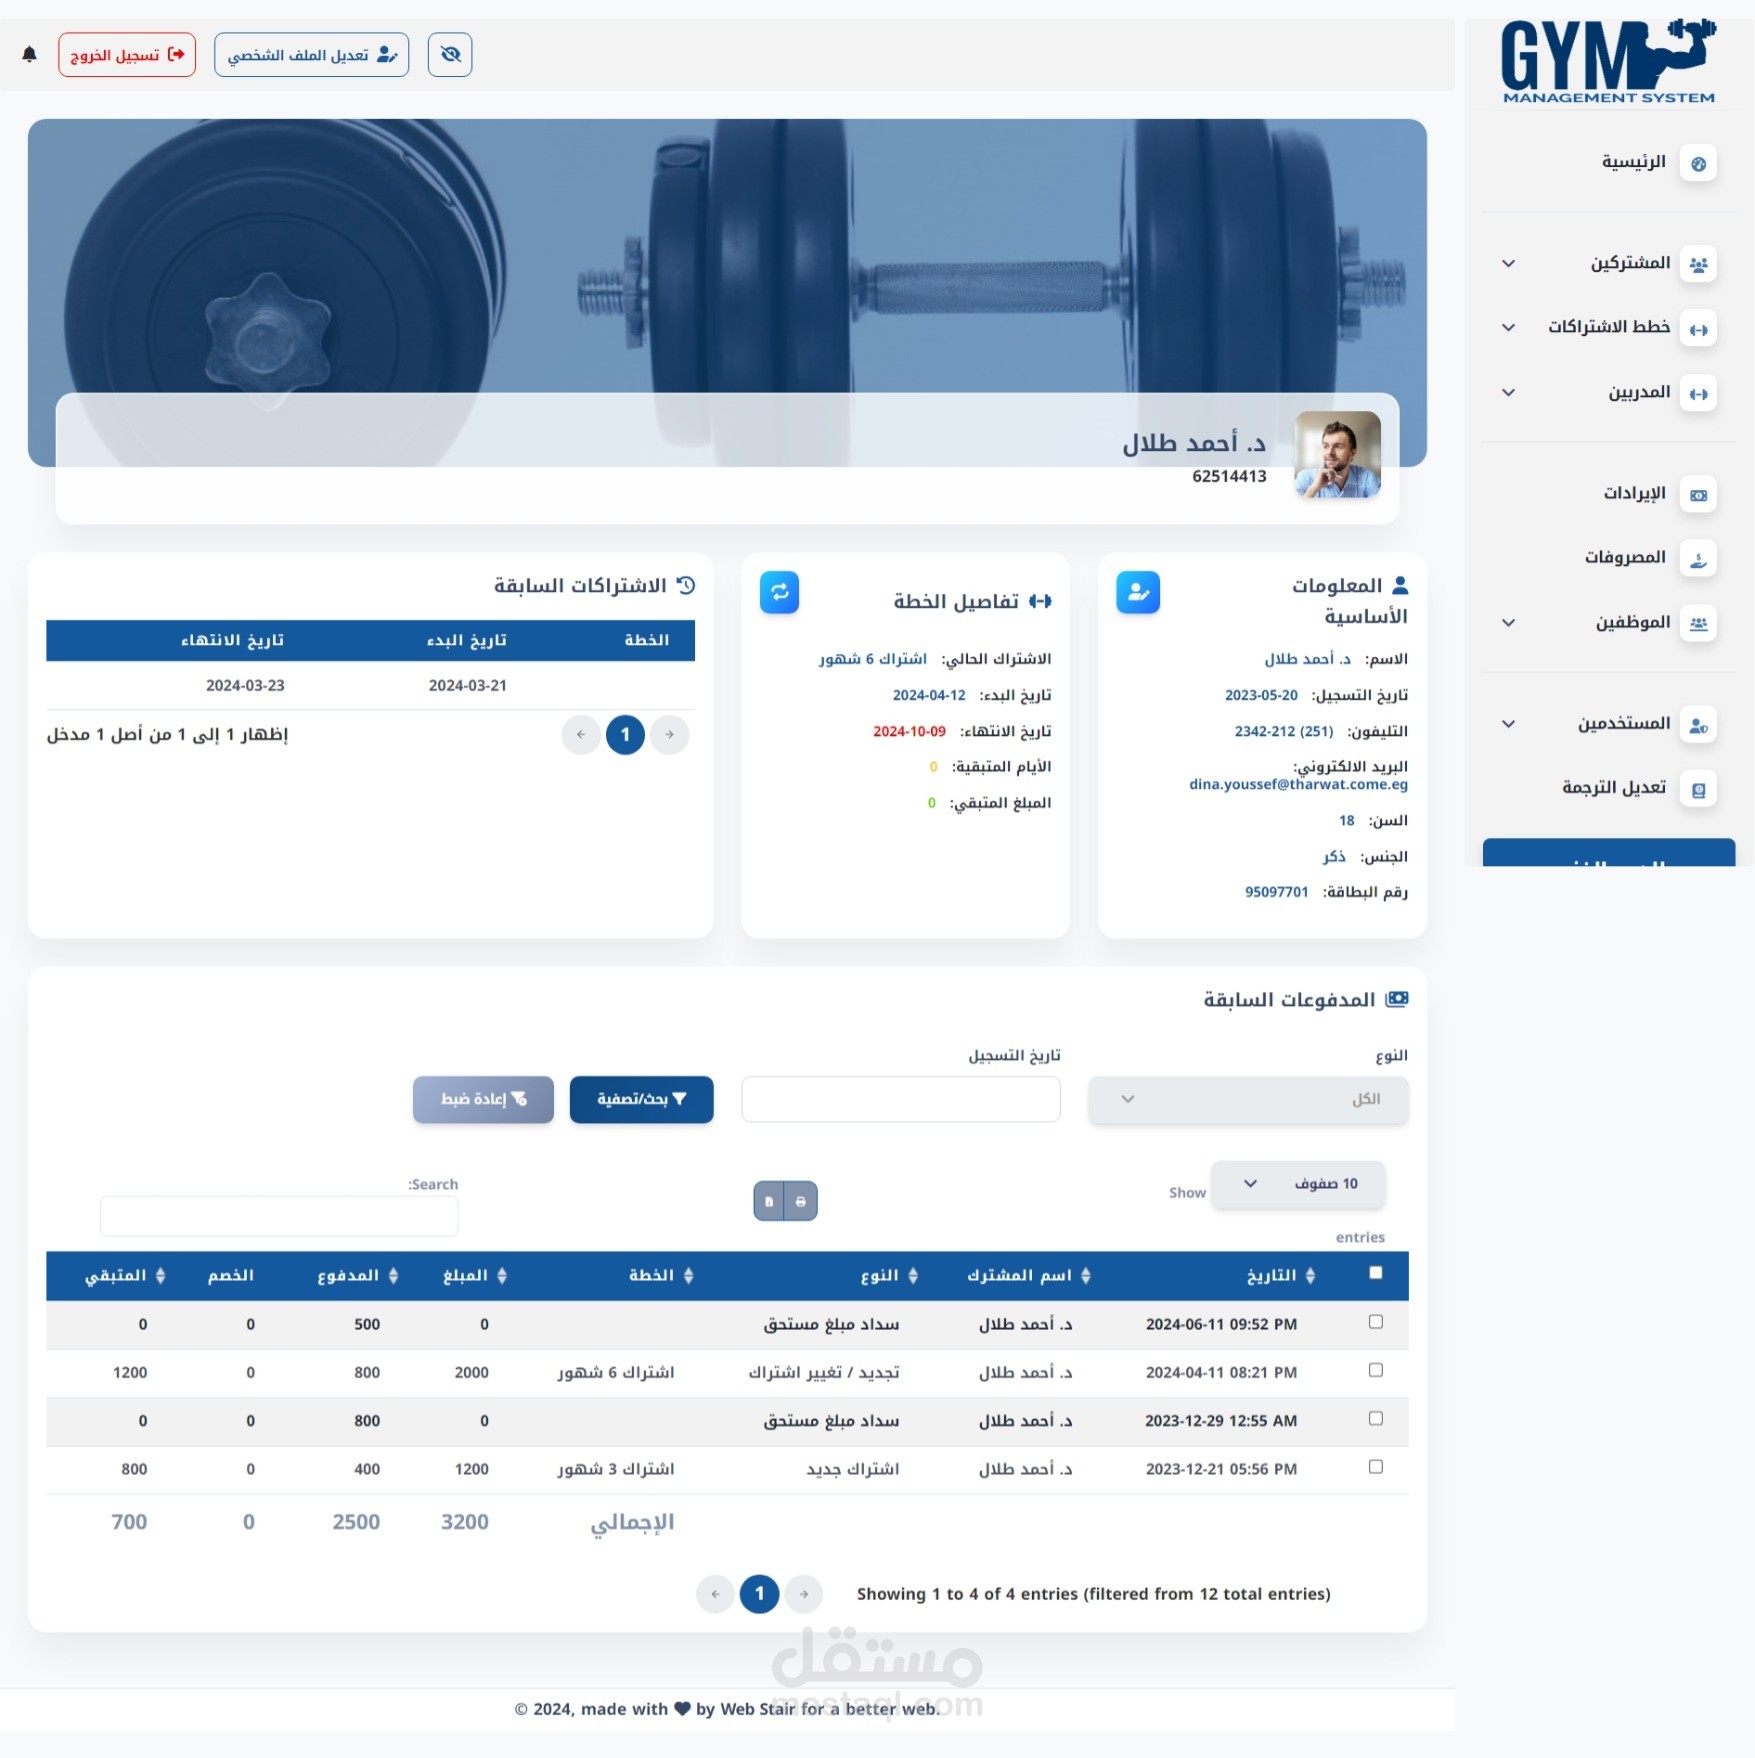The height and width of the screenshot is (1758, 1755).
Task: Sort payments table by المبلغ column
Action: click(475, 1276)
